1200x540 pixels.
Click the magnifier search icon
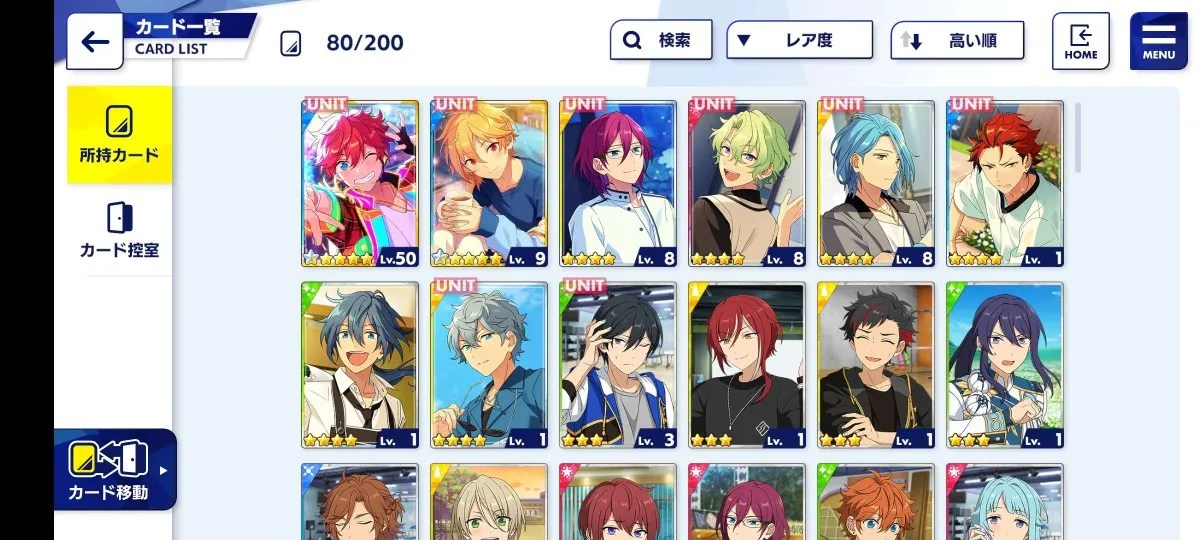click(x=632, y=41)
